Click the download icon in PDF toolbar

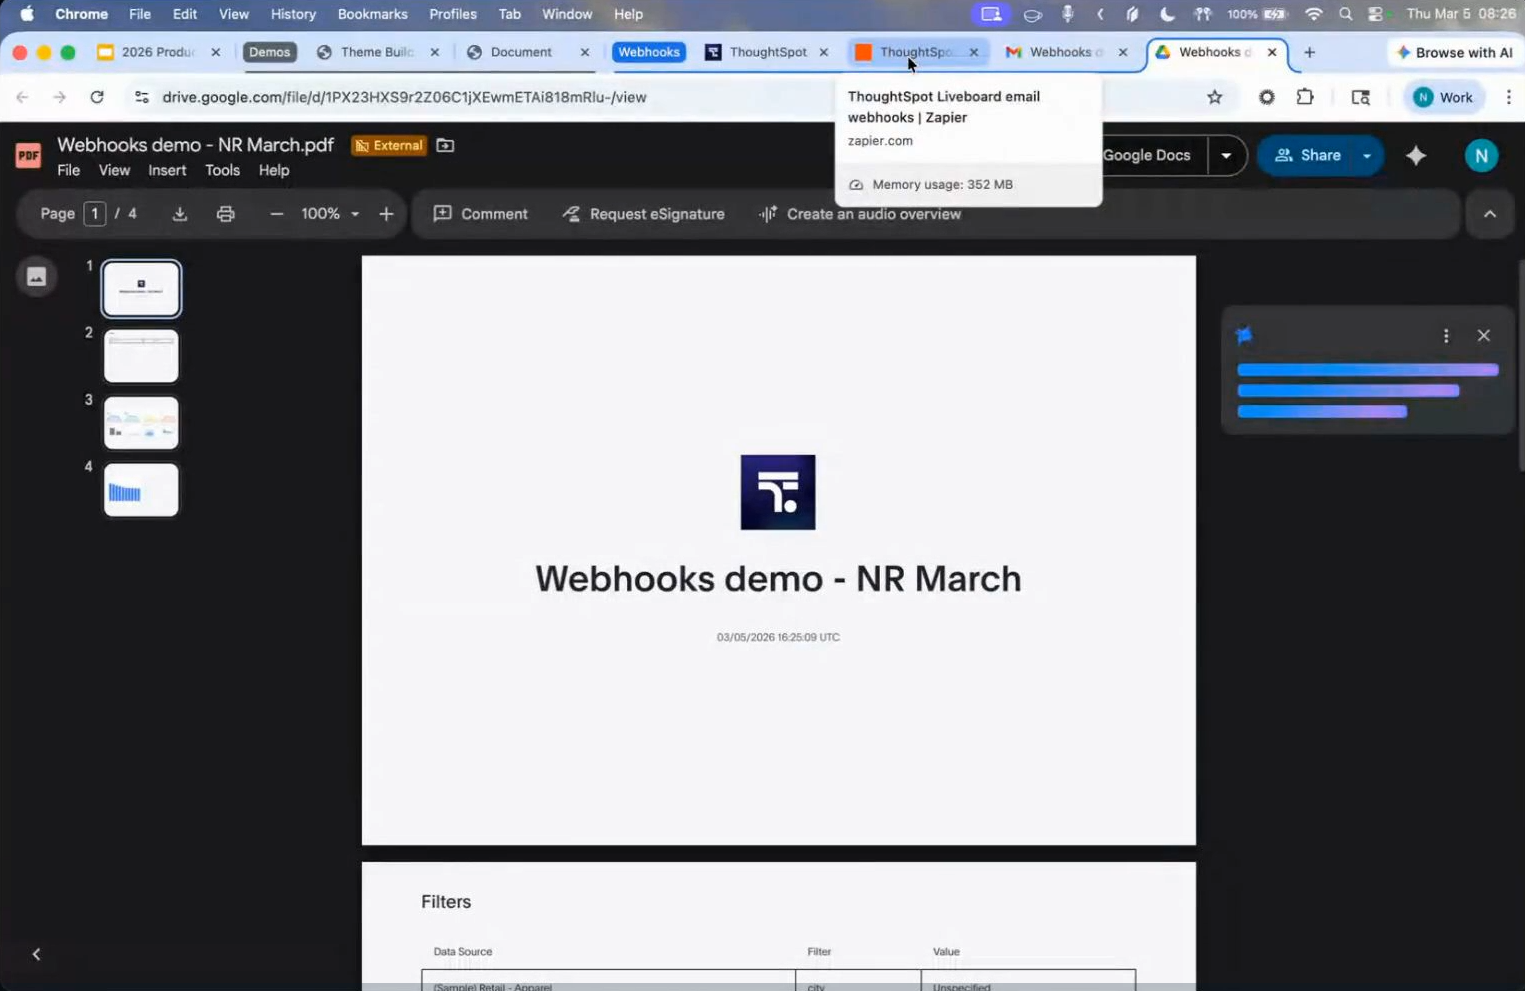[180, 214]
